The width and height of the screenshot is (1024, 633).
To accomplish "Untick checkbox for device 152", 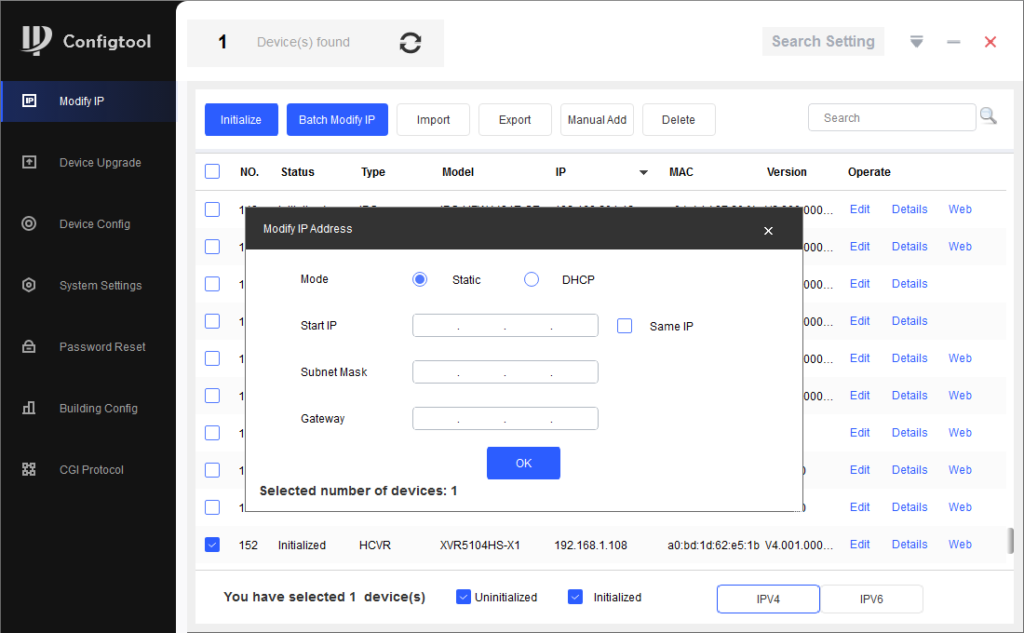I will pyautogui.click(x=212, y=545).
